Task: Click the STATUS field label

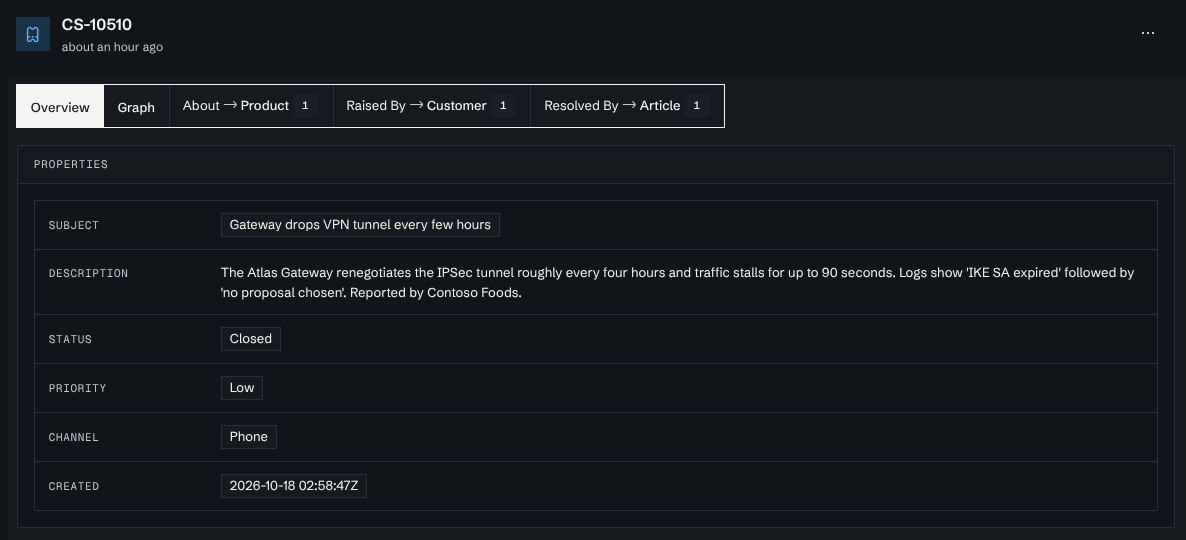Action: point(70,340)
